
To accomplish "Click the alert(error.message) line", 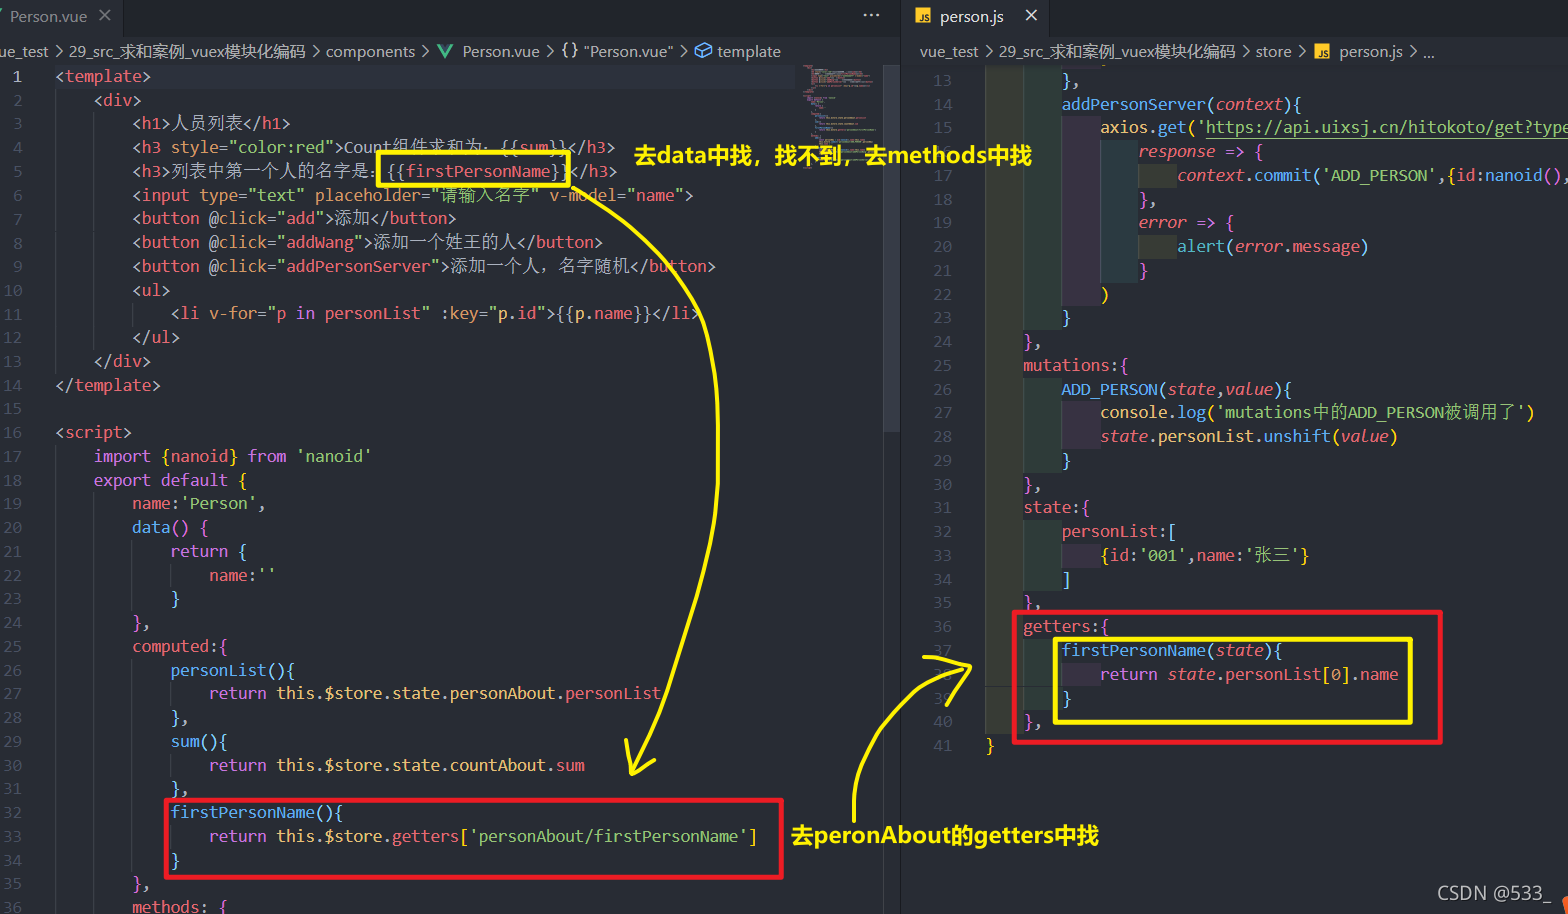I will (1272, 246).
